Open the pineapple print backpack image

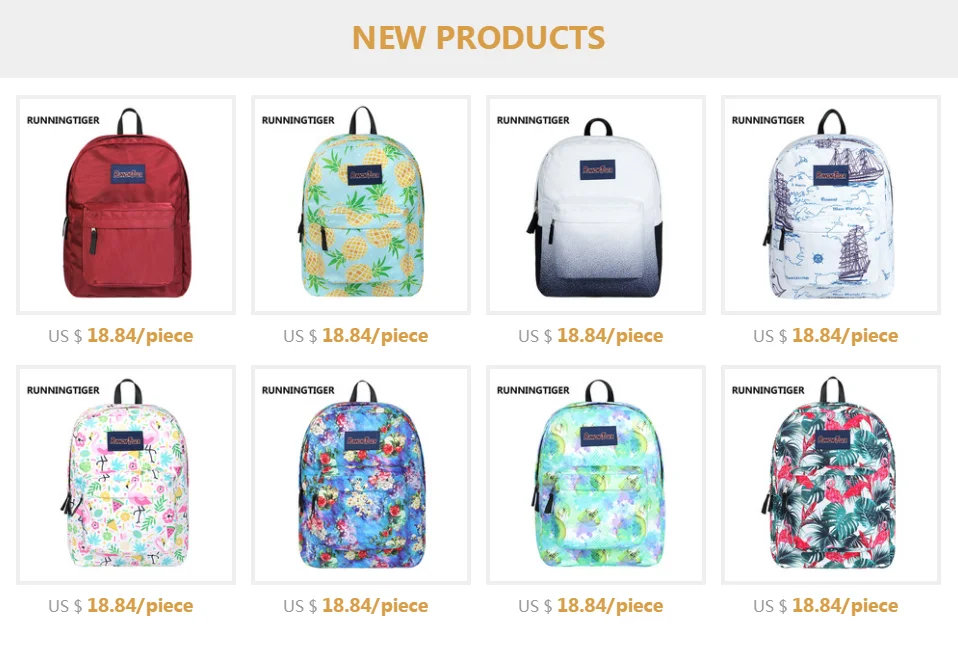pos(361,205)
